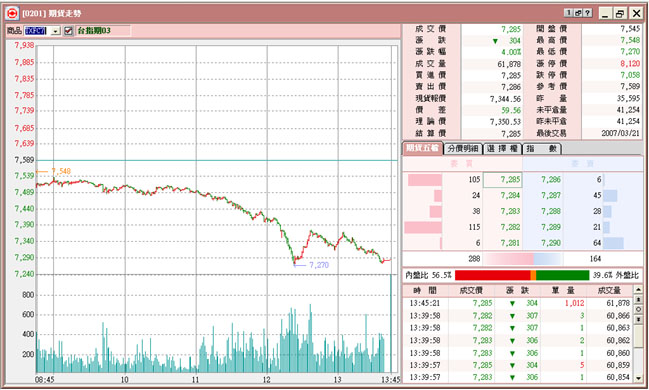Image resolution: width=649 pixels, height=390 pixels.
Task: Open the 指數 tab
Action: tap(542, 149)
